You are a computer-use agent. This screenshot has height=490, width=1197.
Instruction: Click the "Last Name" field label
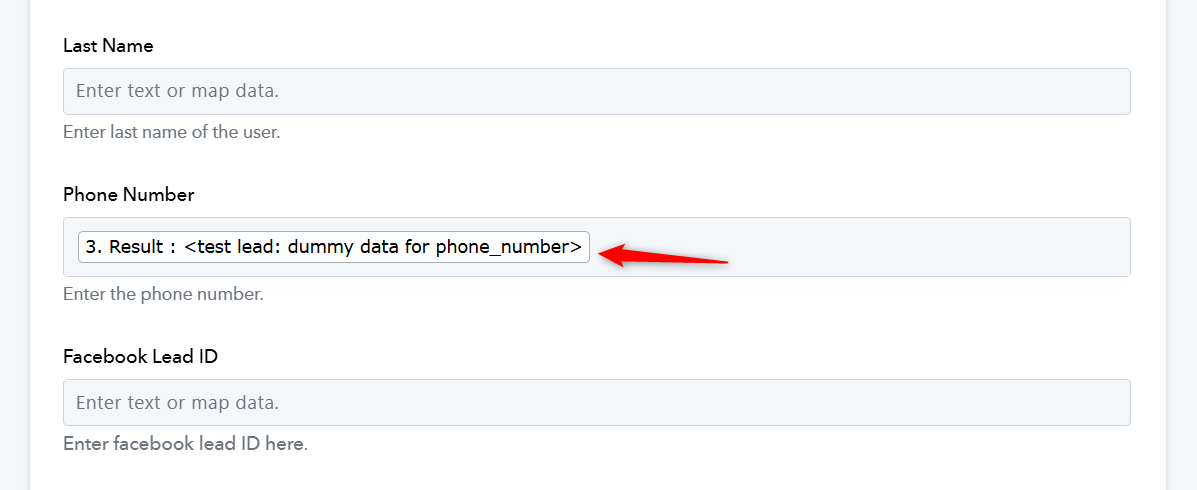(108, 46)
